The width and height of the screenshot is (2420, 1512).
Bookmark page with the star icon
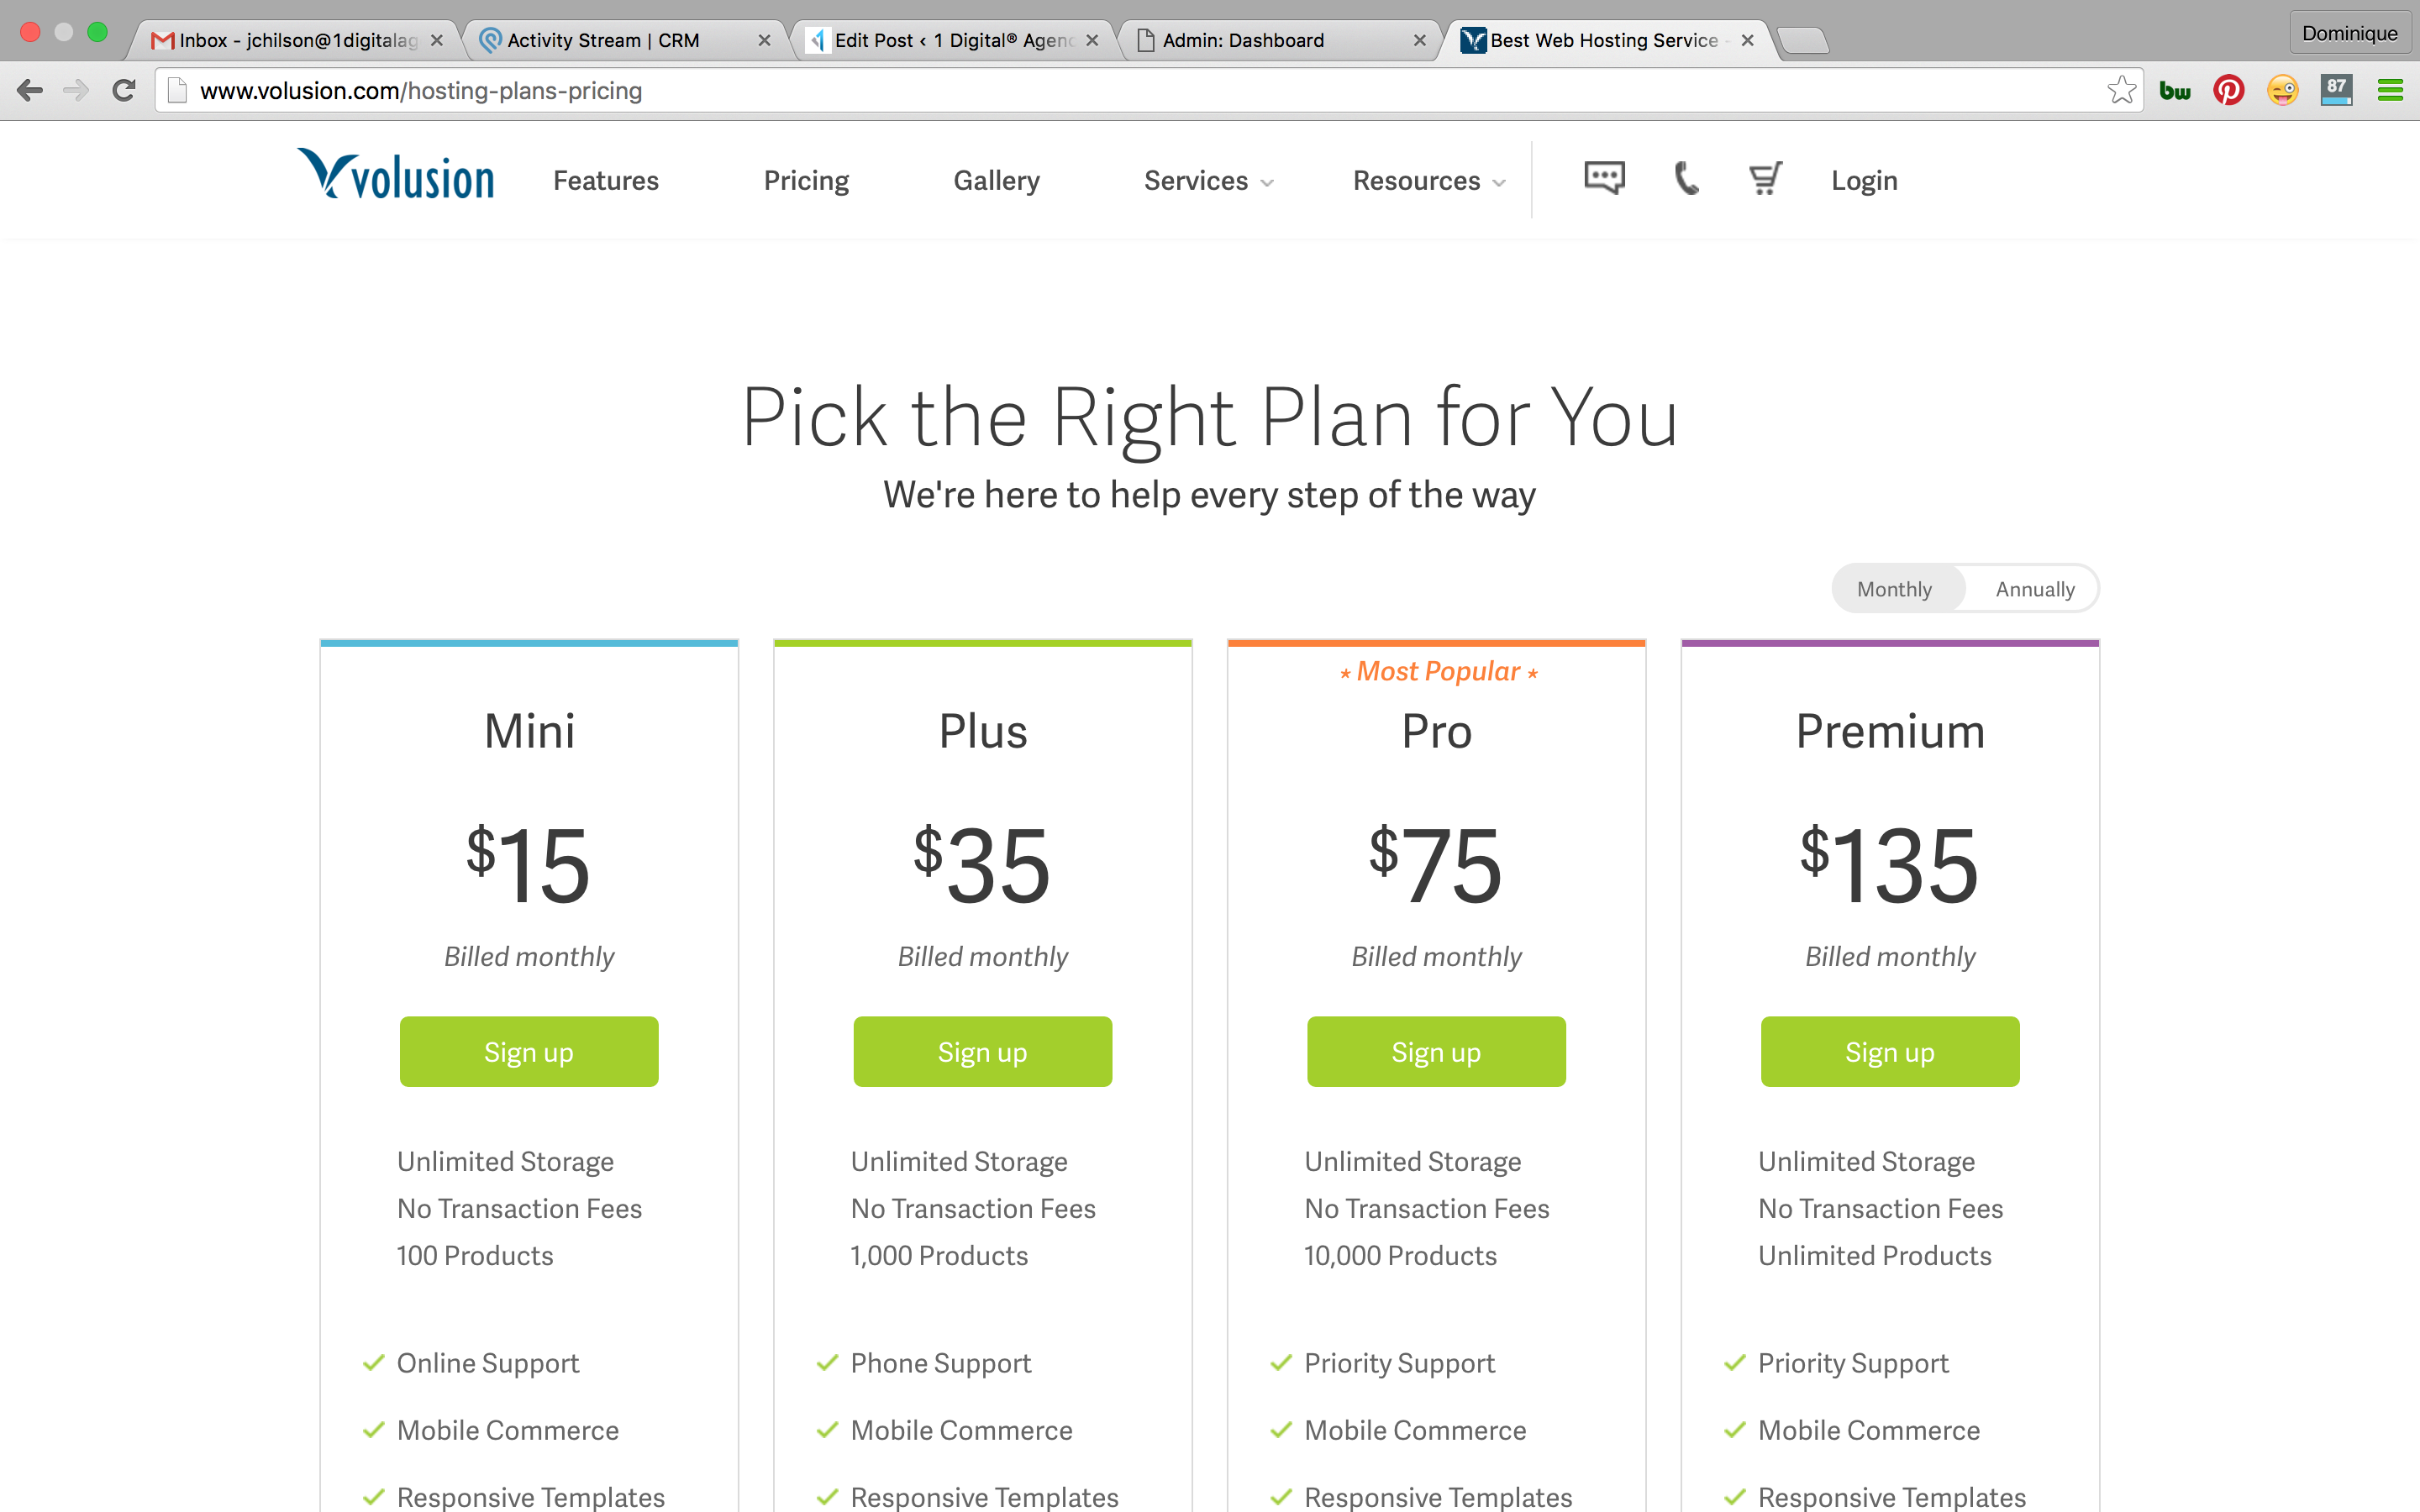point(2121,90)
